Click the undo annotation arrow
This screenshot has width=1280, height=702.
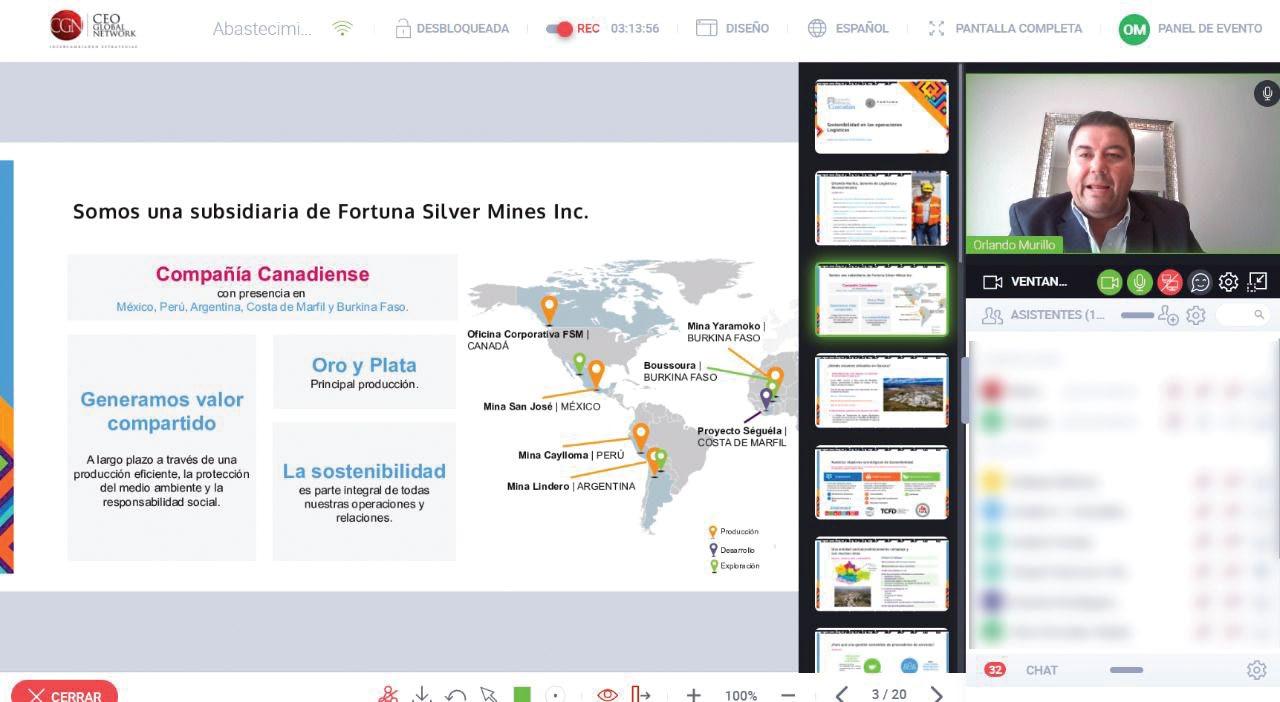tap(455, 694)
